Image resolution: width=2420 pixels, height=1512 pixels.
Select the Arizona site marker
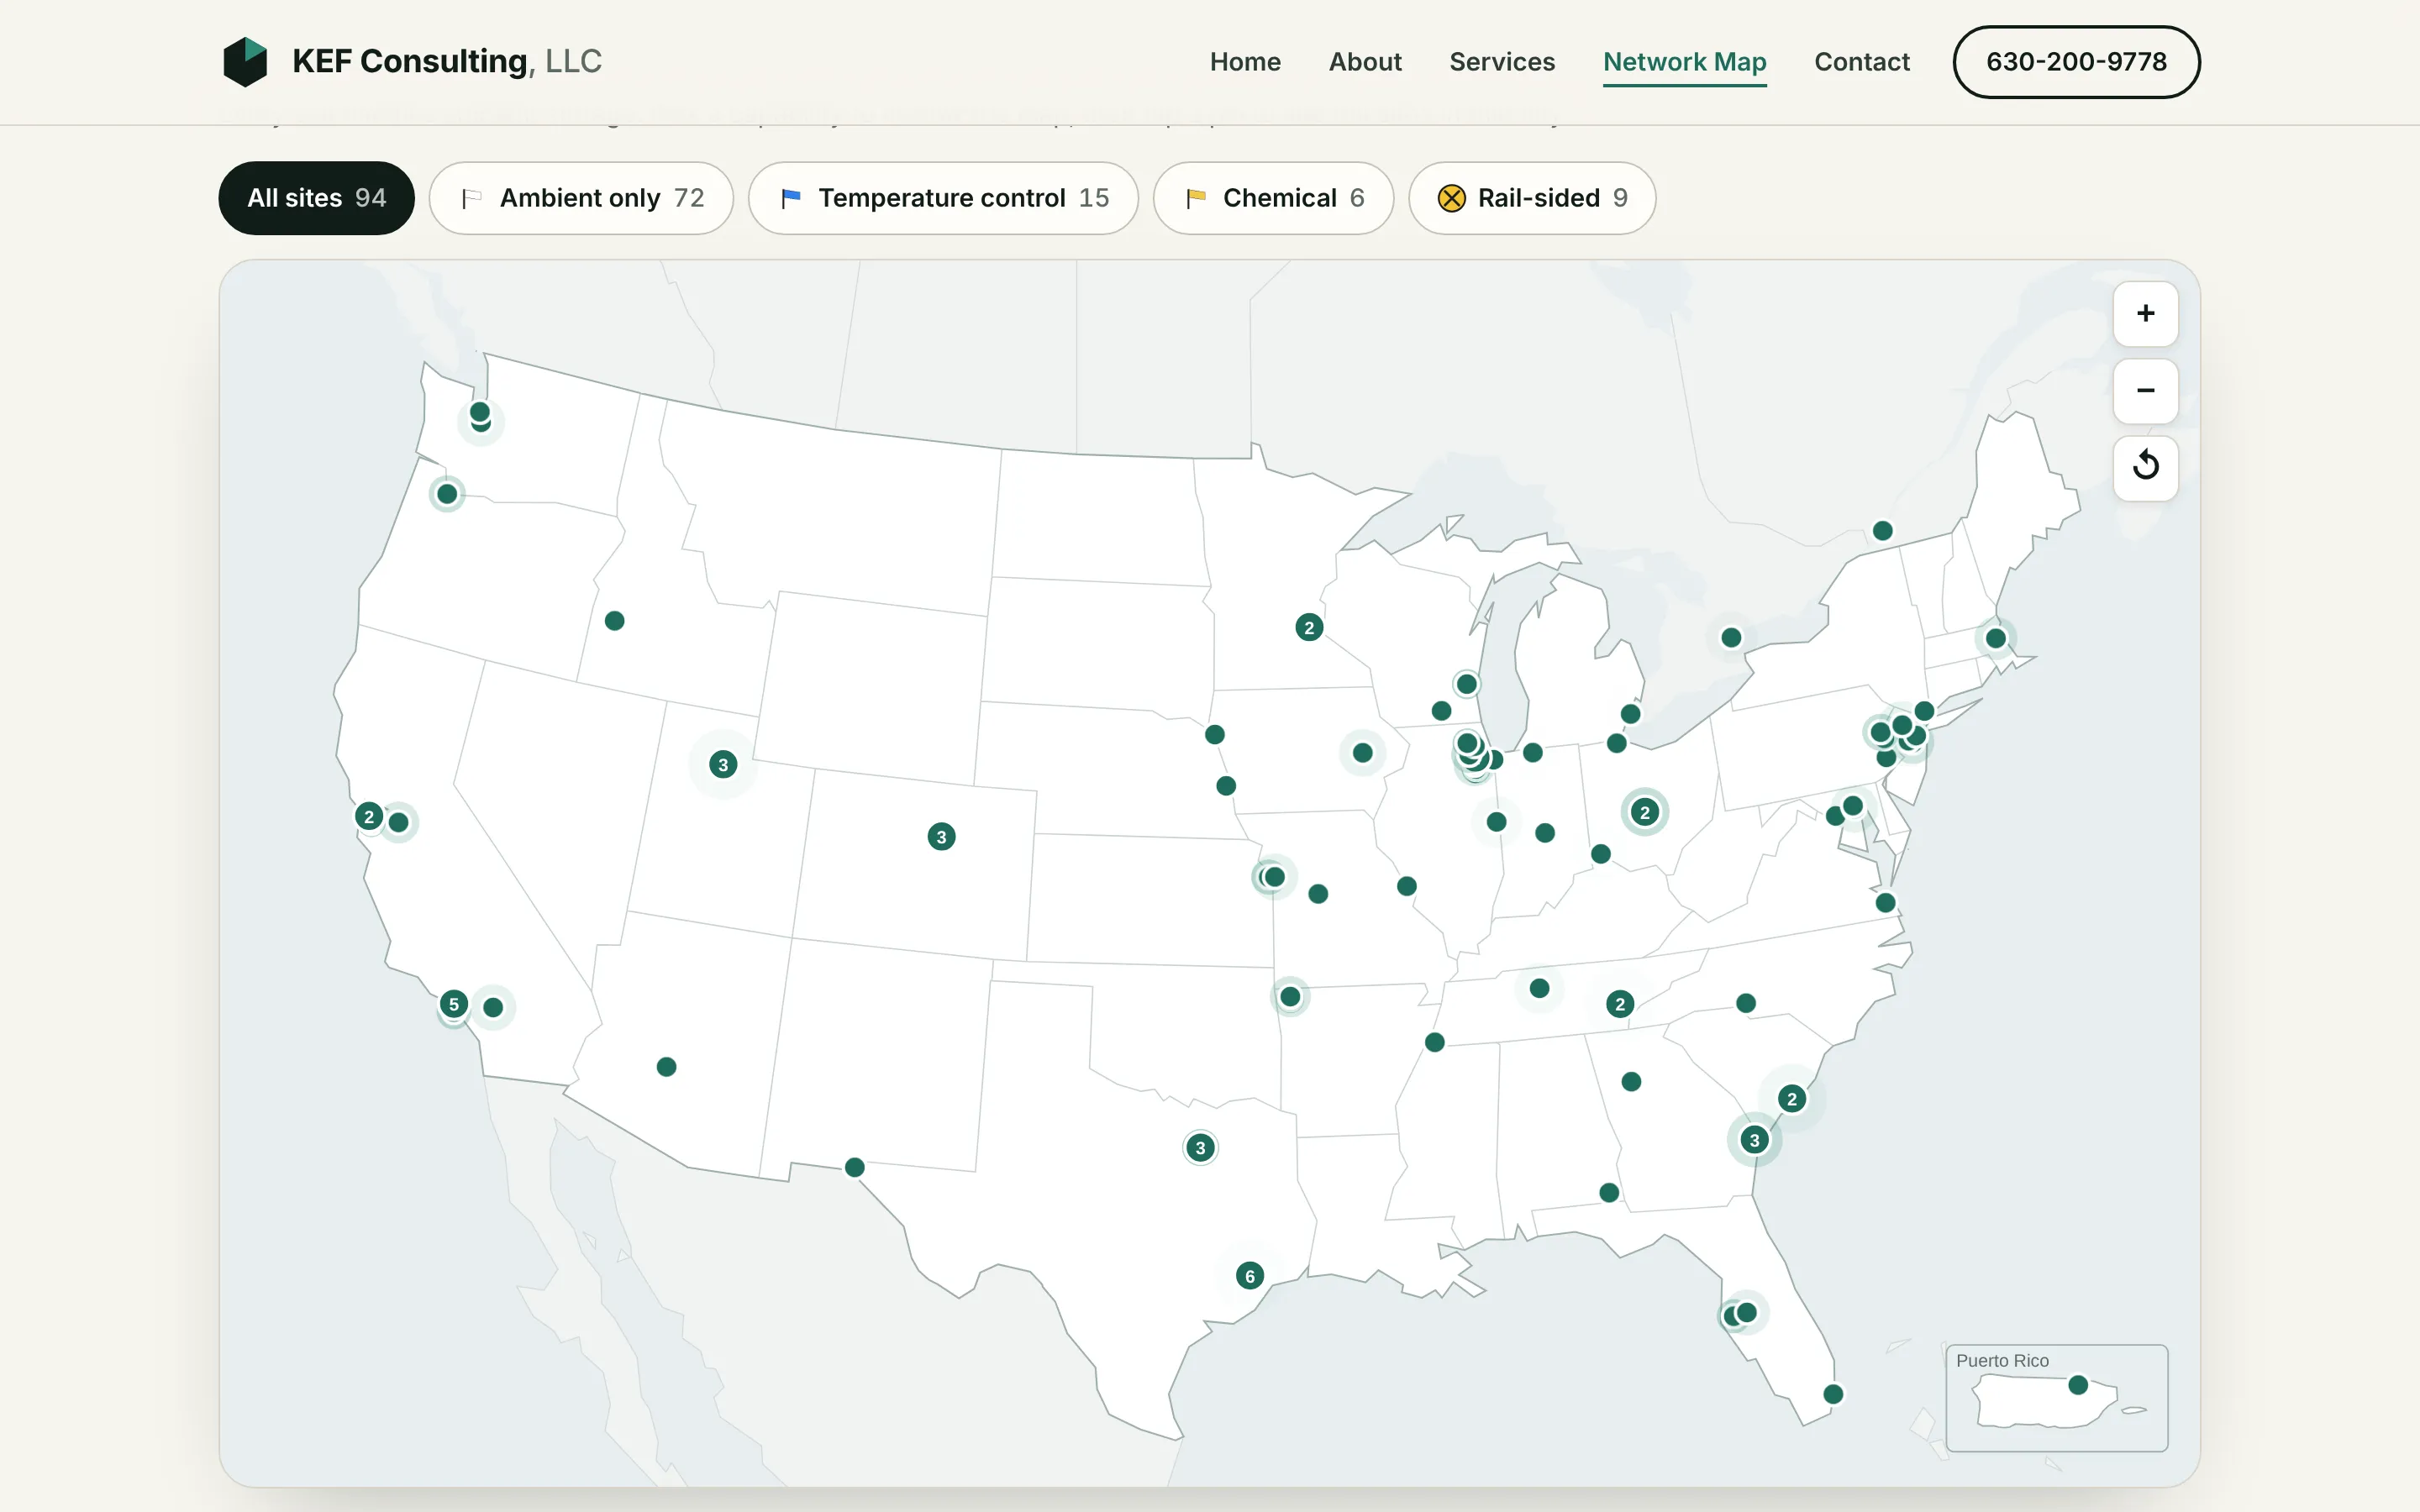click(x=666, y=1067)
